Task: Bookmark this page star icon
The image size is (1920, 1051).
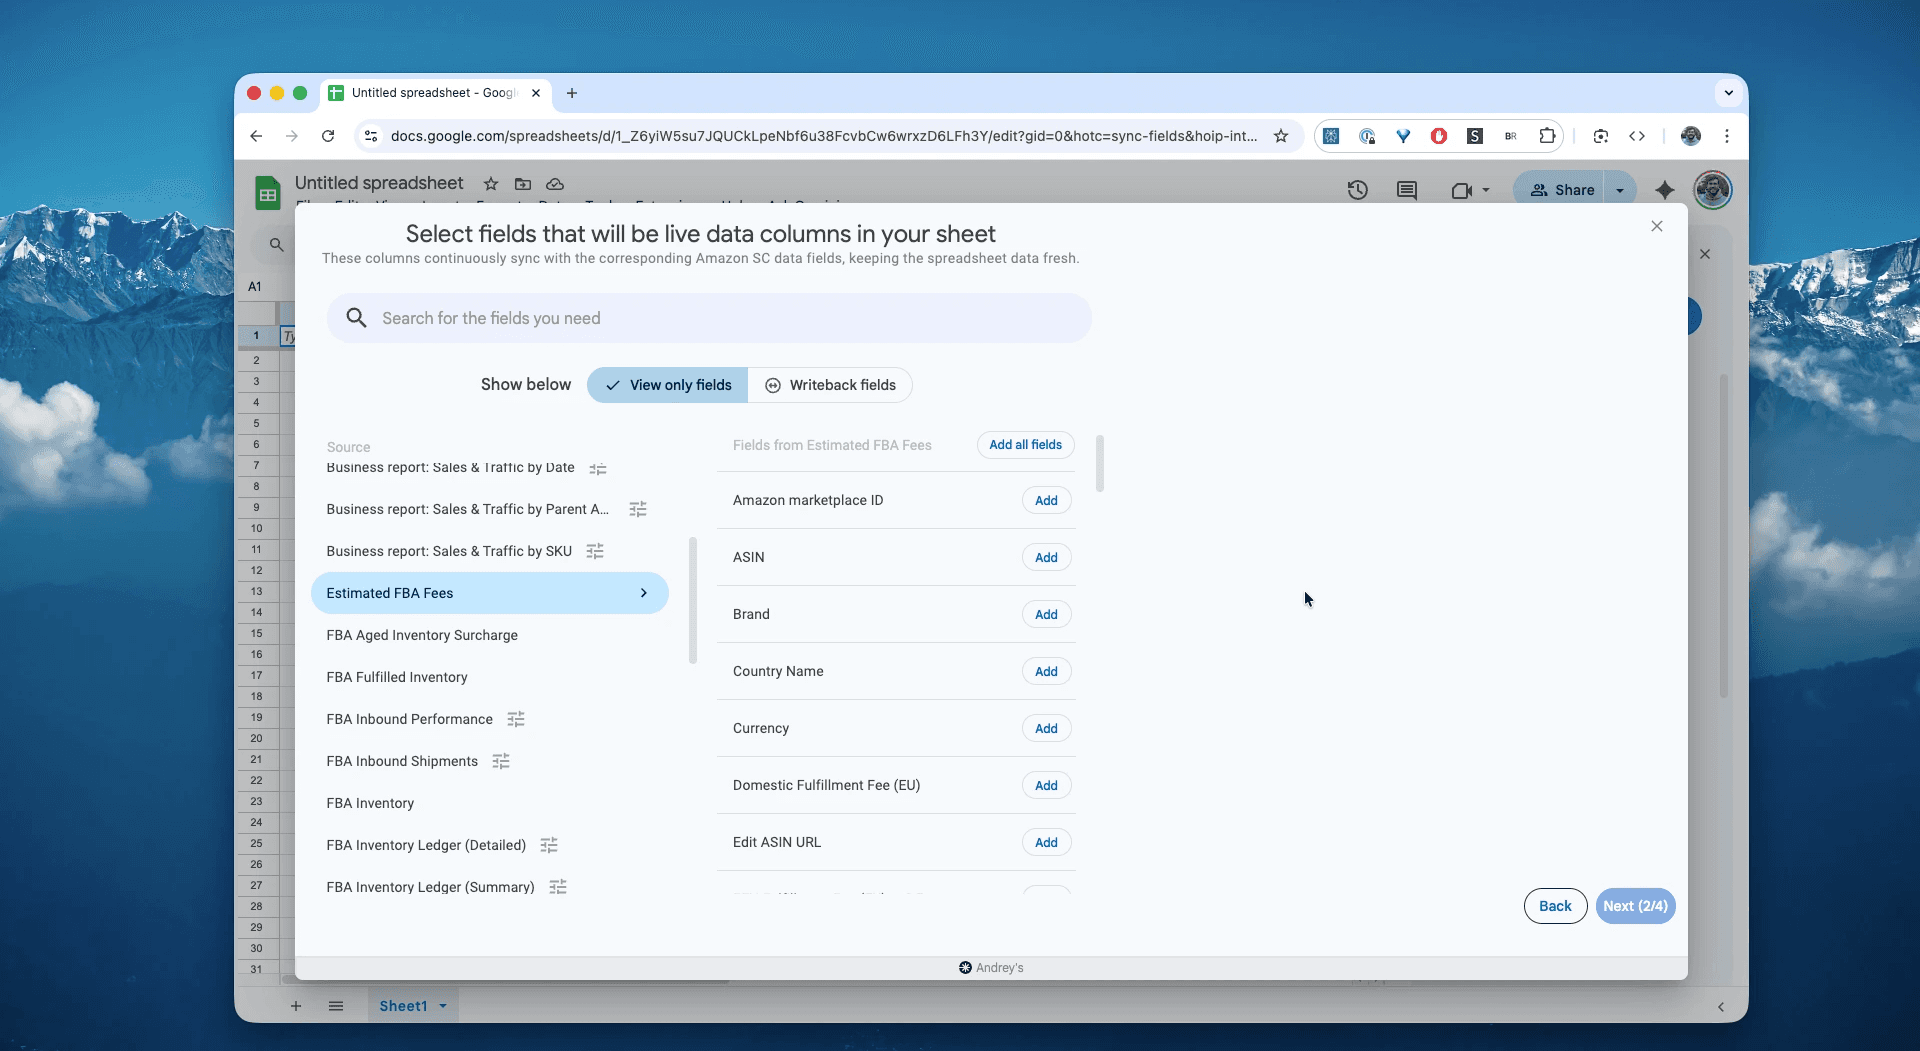Action: point(1281,136)
